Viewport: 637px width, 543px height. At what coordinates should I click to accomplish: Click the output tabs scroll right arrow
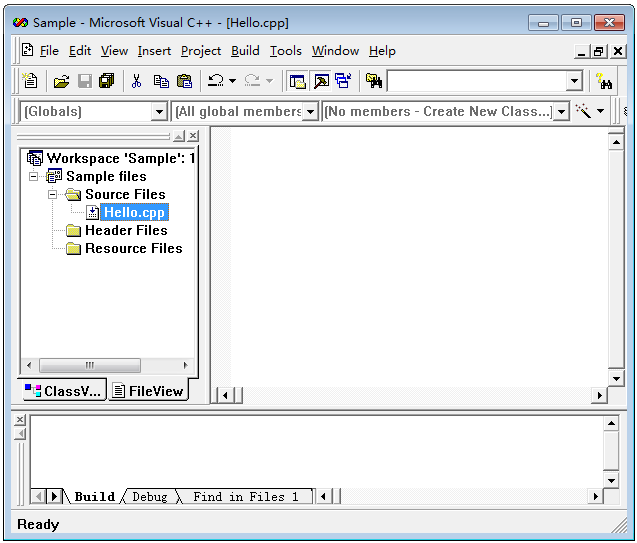(54, 496)
